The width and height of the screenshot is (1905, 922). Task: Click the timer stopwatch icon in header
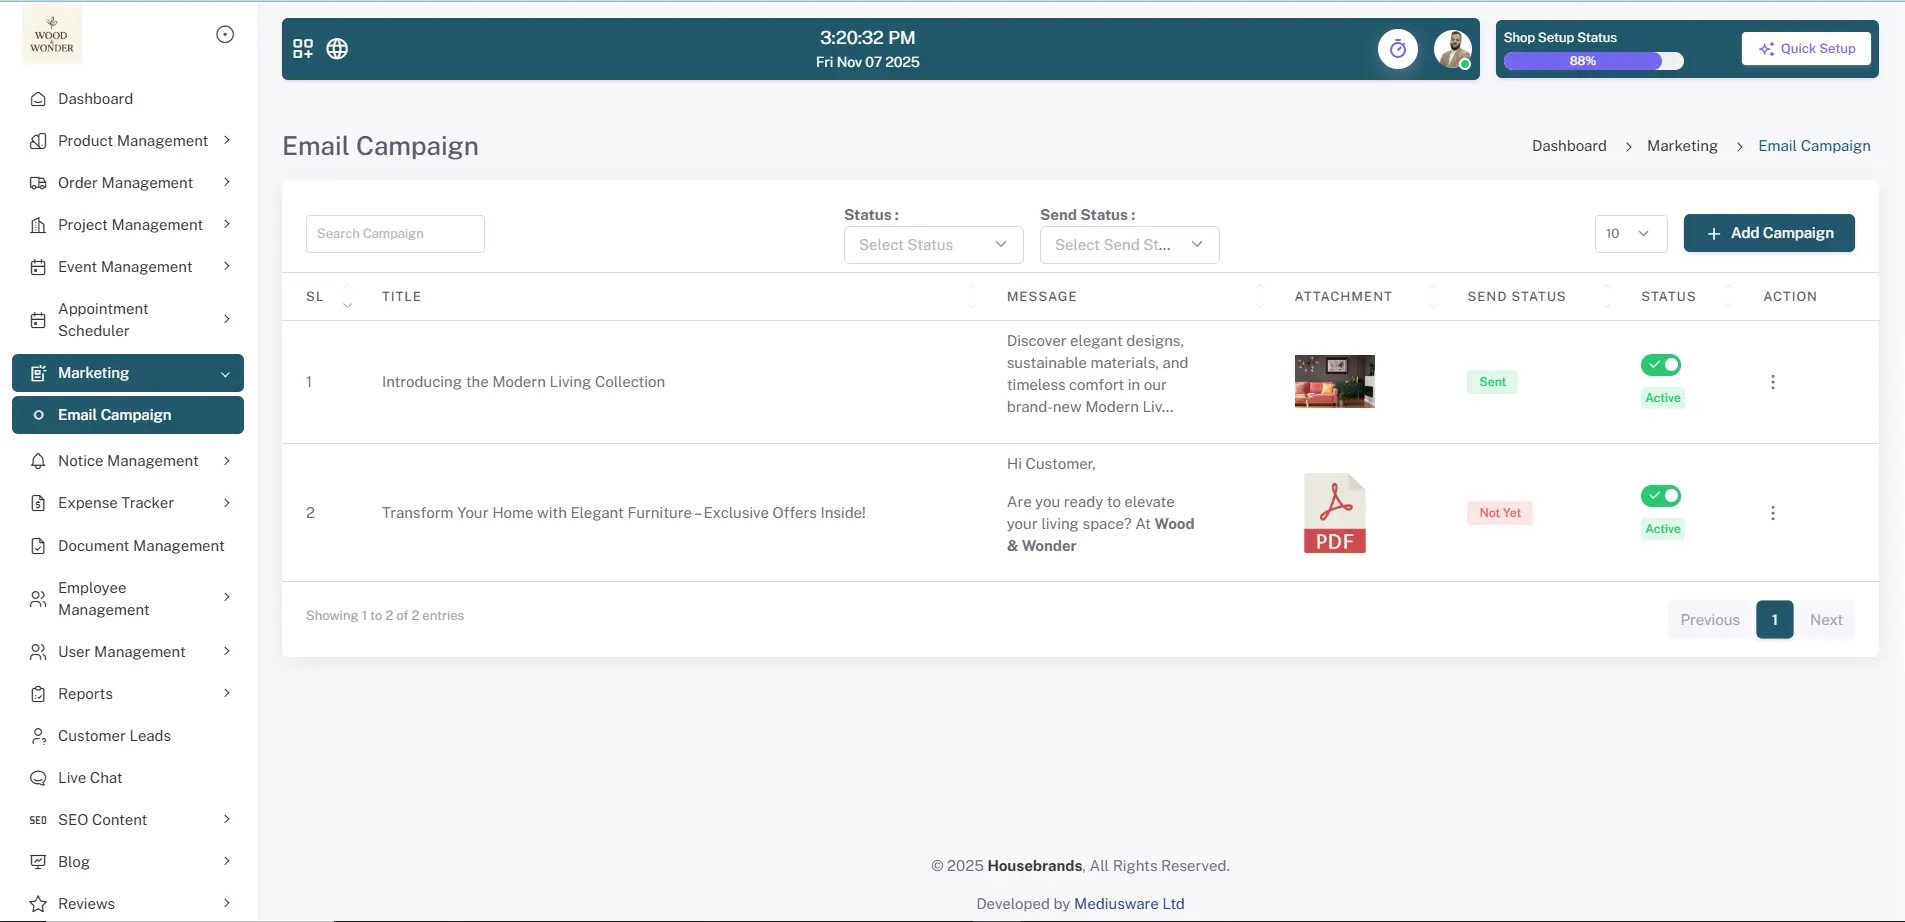pos(1397,48)
